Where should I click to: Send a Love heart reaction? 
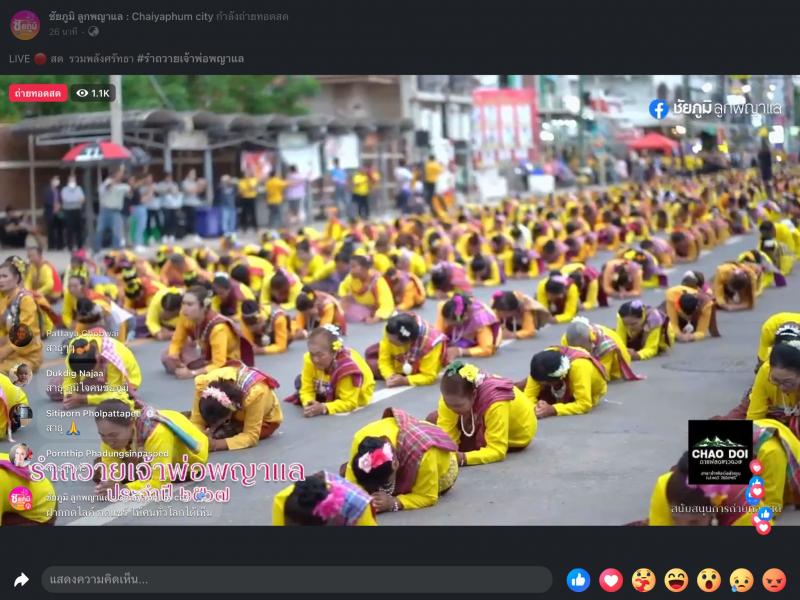click(610, 580)
